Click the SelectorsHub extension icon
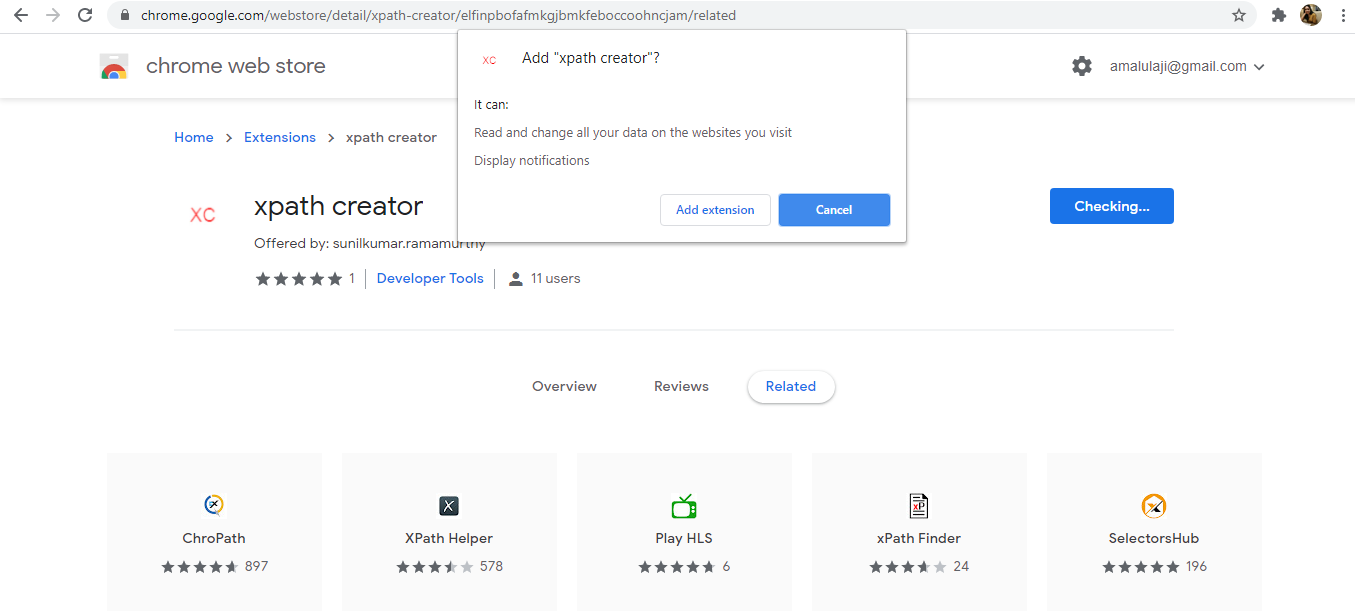Screen dimensions: 1355x611 [1154, 505]
